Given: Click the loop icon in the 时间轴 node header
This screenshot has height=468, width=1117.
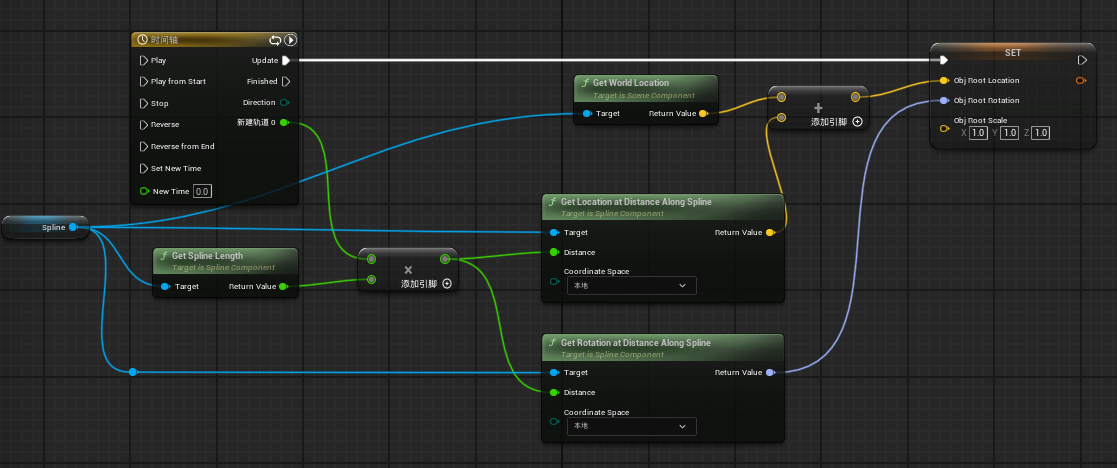Looking at the screenshot, I should (275, 40).
